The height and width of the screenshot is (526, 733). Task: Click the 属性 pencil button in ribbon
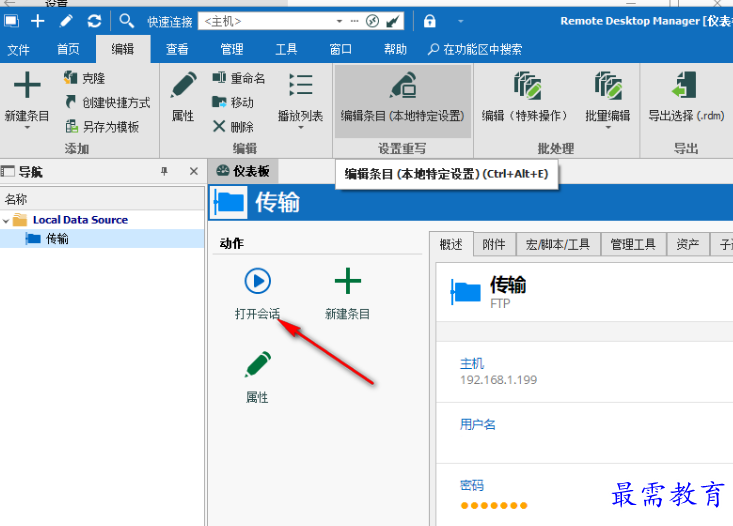tap(183, 96)
